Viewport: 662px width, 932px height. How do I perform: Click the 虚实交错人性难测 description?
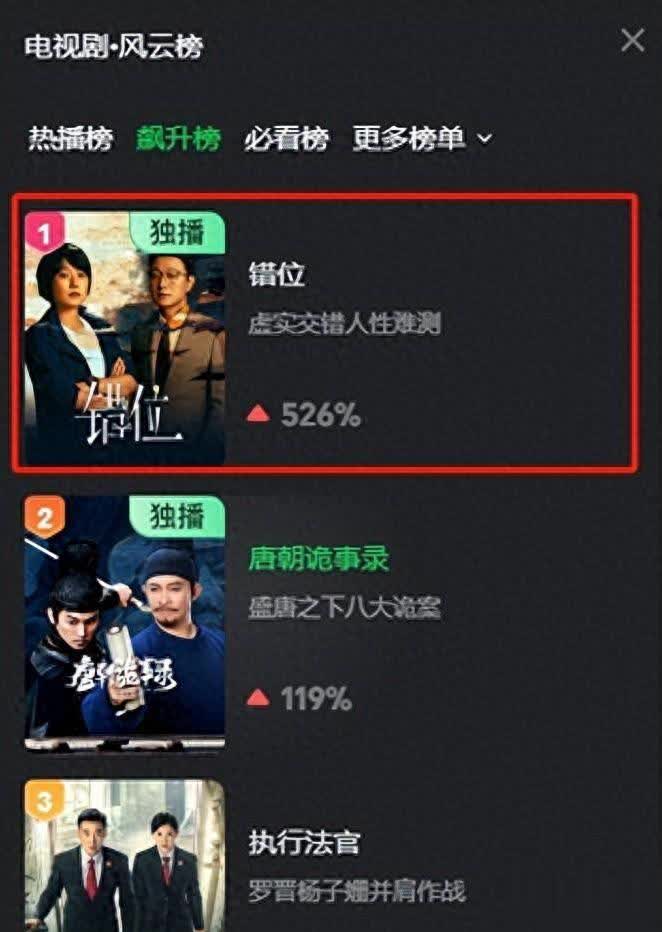coord(345,325)
